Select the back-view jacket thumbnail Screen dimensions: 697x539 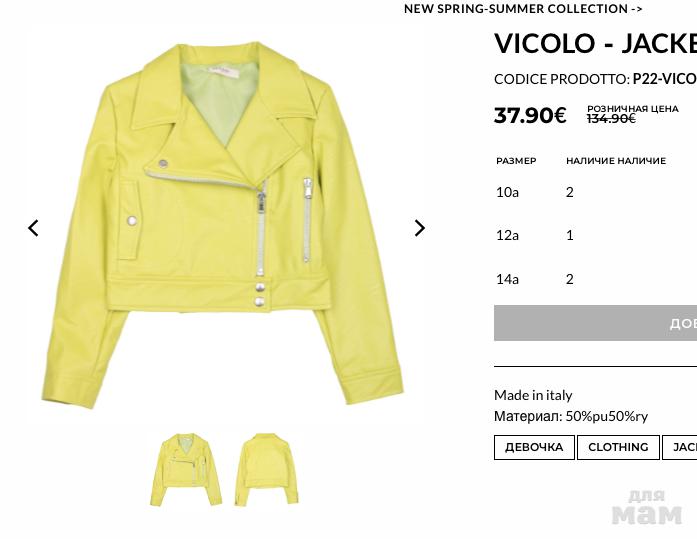(x=266, y=470)
